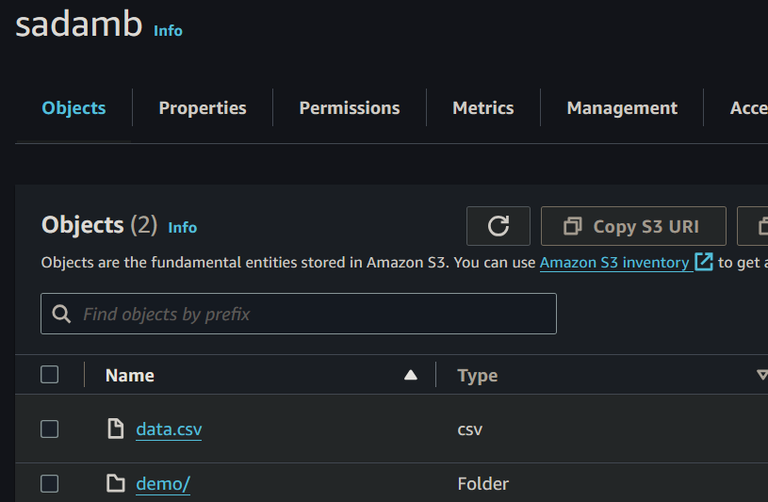Check the data.csv row checkbox
The height and width of the screenshot is (502, 768).
coord(50,429)
